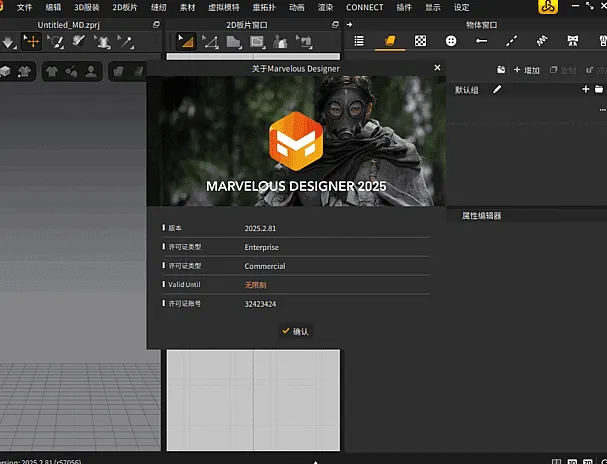Open the 文件 menu
The height and width of the screenshot is (464, 607).
(x=24, y=7)
